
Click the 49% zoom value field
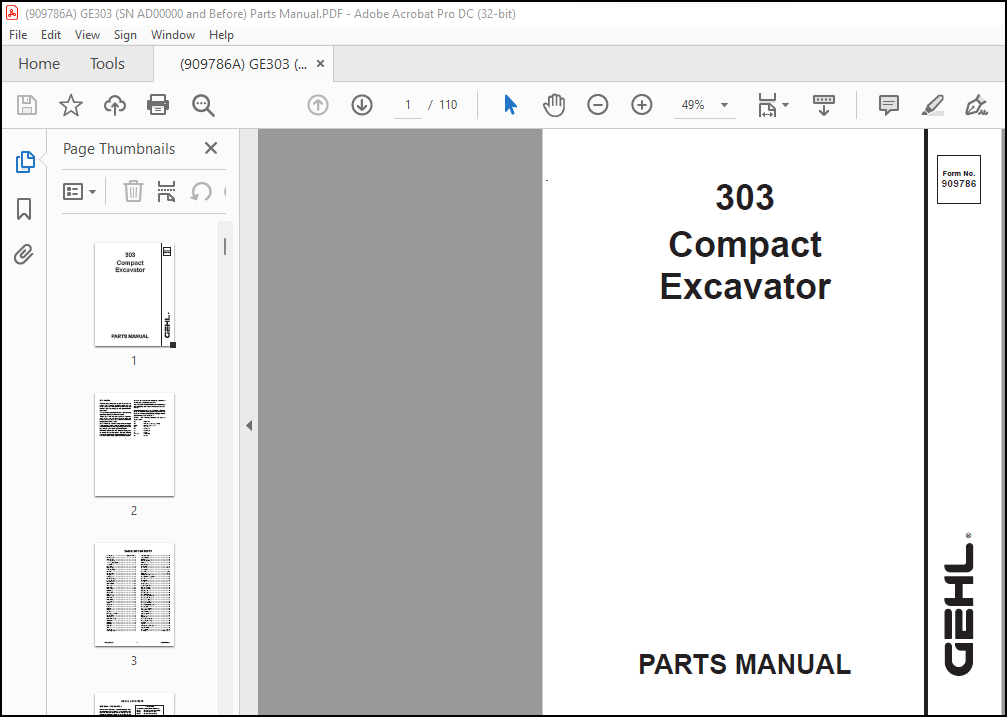pos(694,105)
